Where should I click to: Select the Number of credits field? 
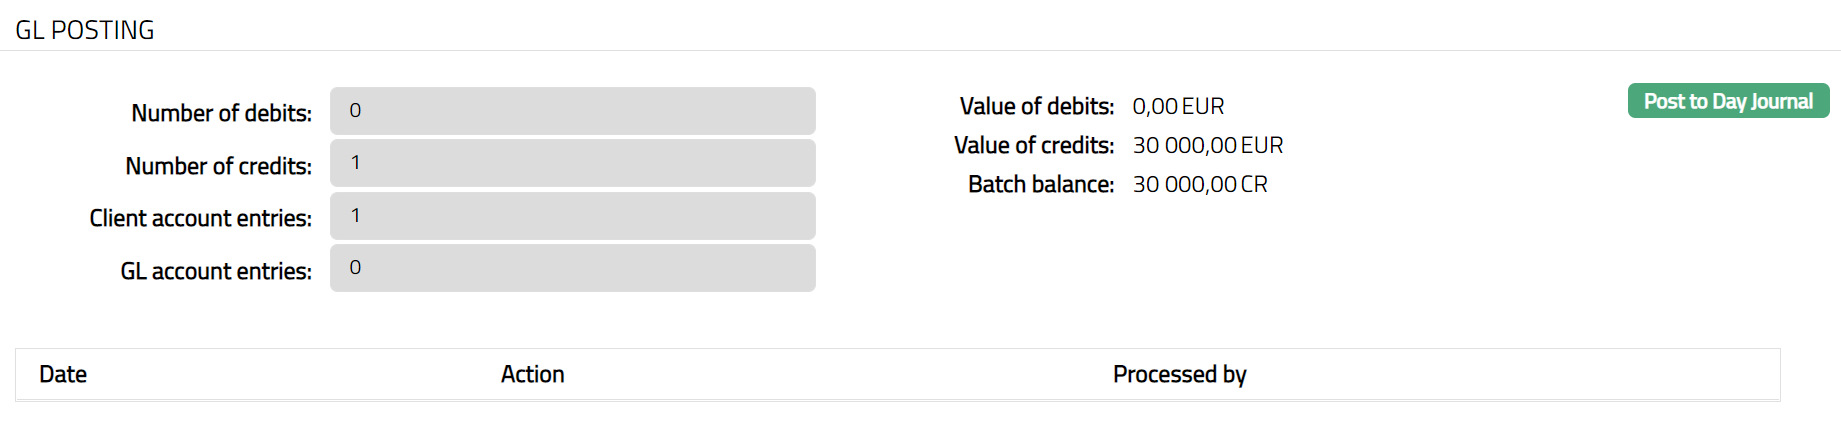[x=572, y=163]
